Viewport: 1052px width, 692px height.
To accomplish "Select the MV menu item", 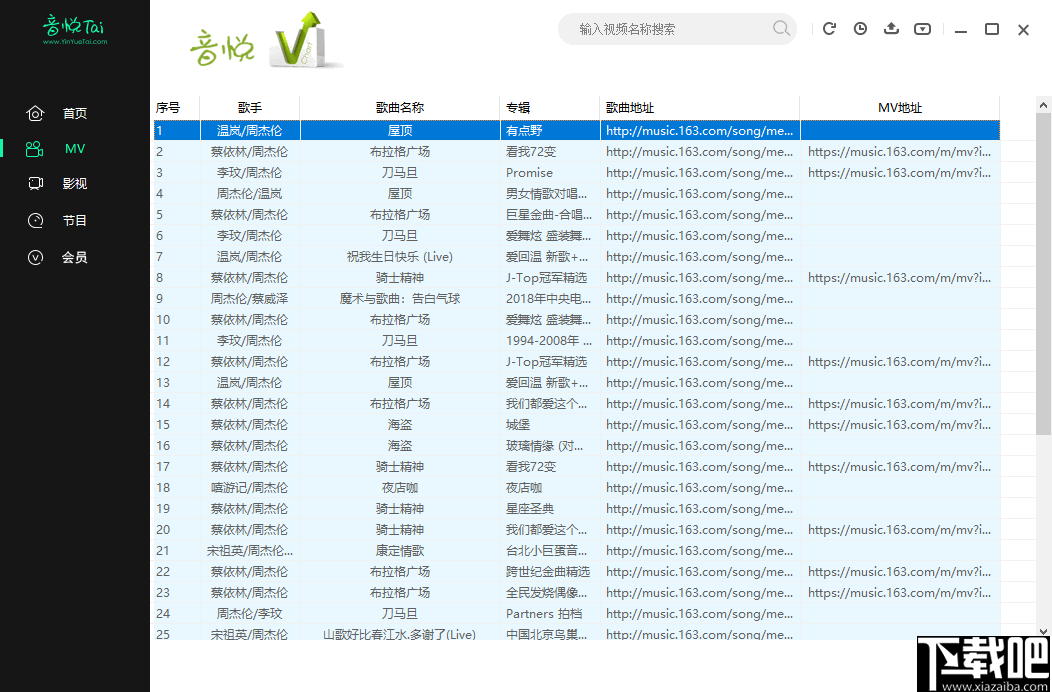I will click(75, 149).
